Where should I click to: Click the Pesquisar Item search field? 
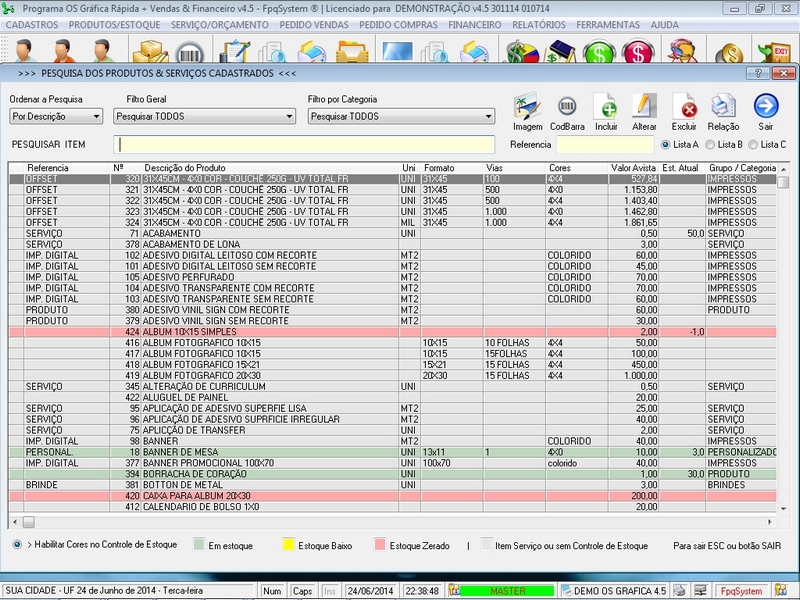click(x=304, y=145)
